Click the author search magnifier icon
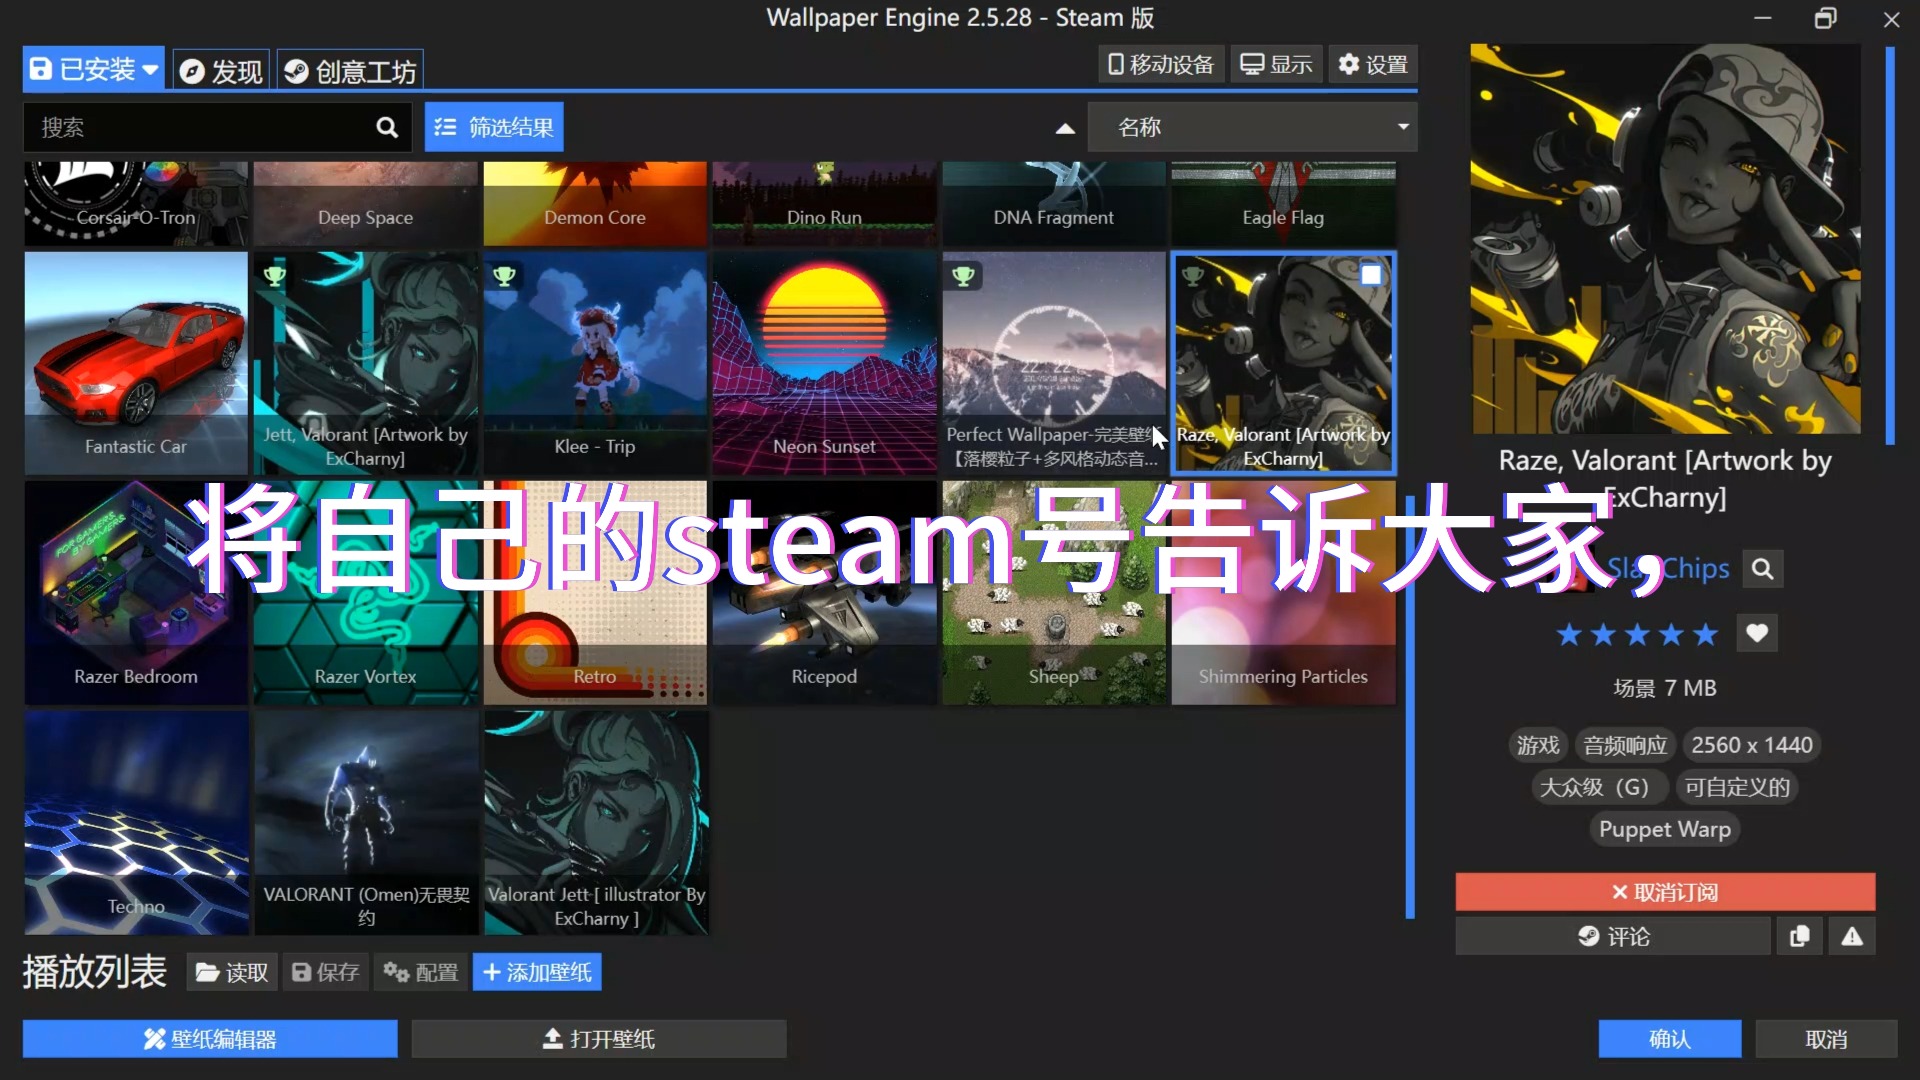This screenshot has height=1080, width=1920. pos(1762,568)
